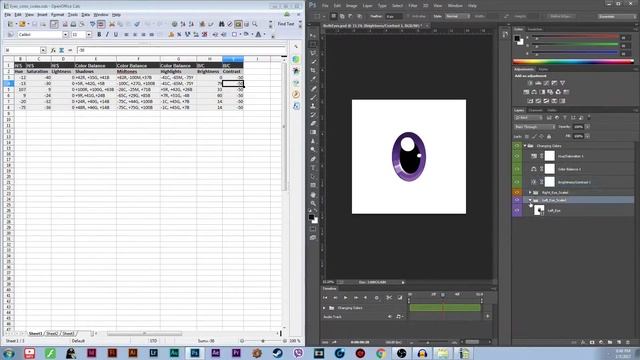
Task: Toggle visibility of Right_Eye_Scaled group
Action: coord(517,192)
